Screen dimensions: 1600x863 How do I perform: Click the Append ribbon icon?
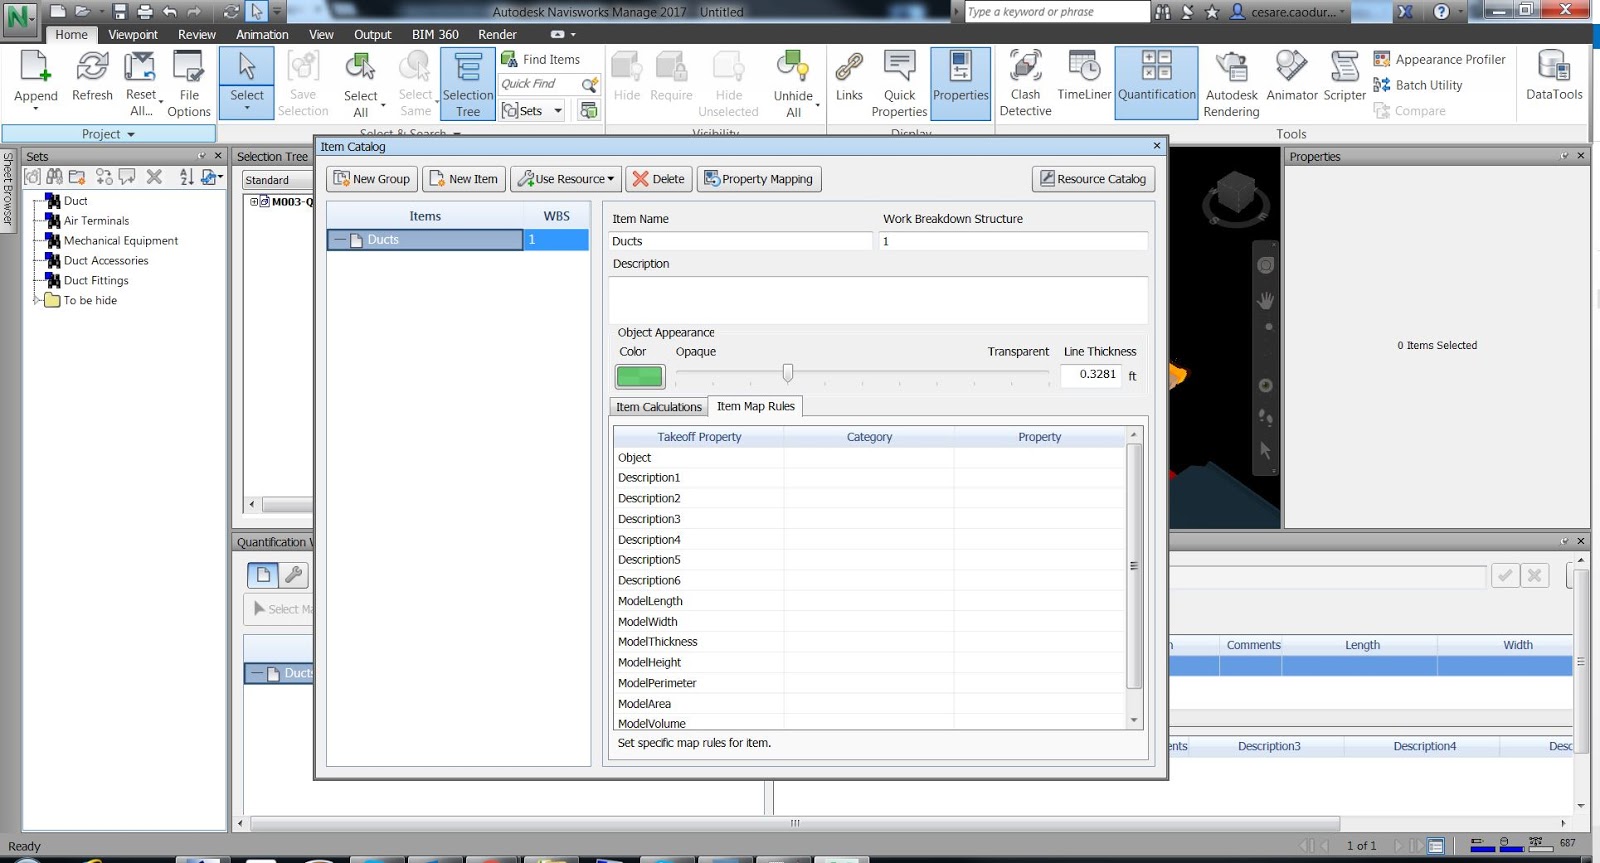coord(35,68)
